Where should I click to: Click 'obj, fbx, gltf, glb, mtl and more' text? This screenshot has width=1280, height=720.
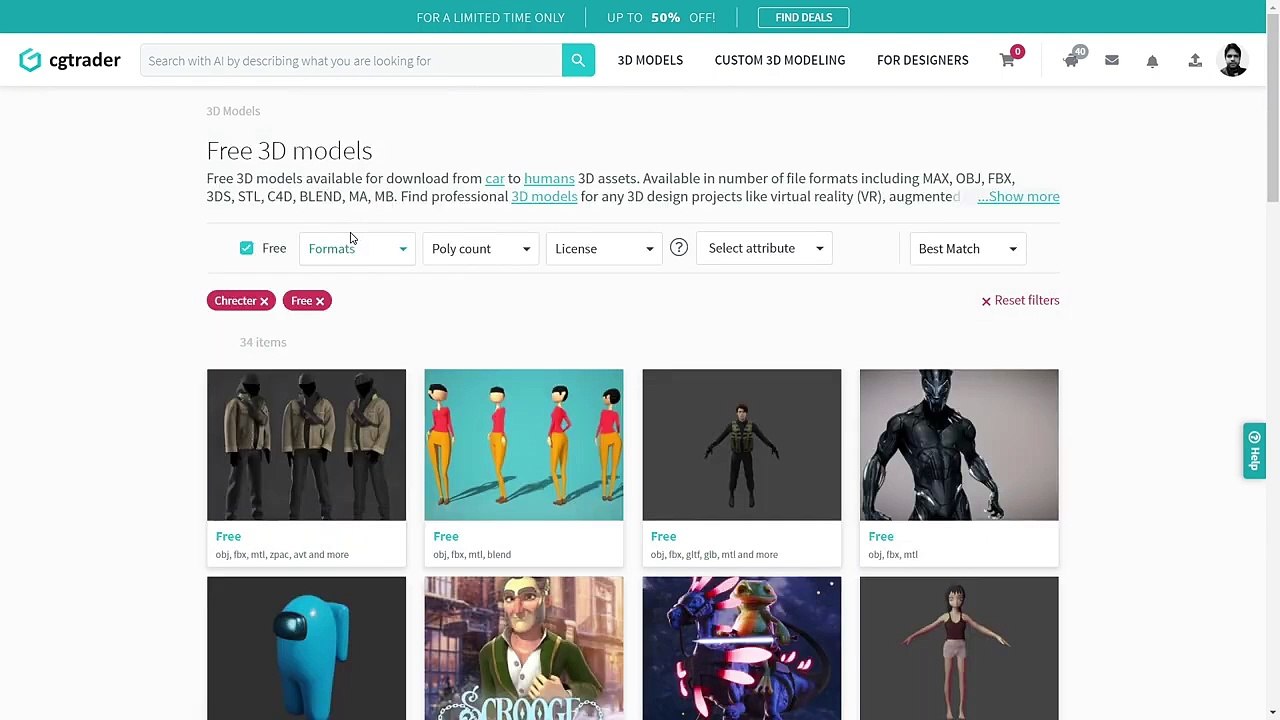714,554
